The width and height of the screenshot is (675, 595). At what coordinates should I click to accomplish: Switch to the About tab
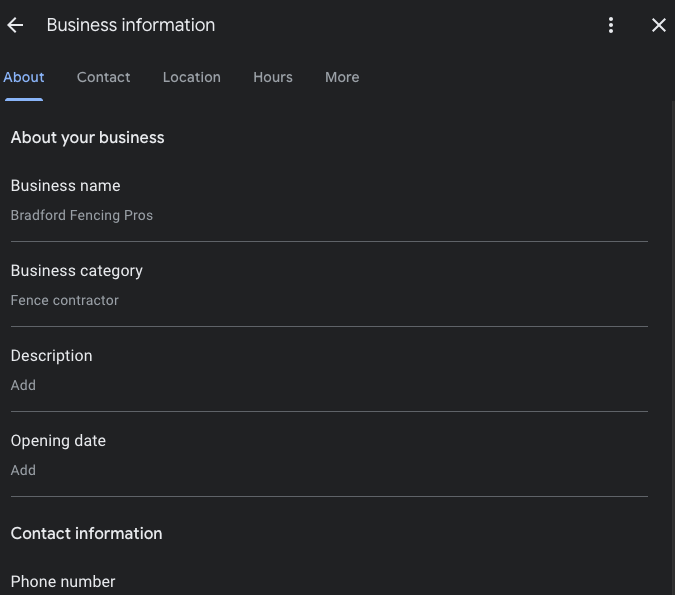(x=24, y=77)
